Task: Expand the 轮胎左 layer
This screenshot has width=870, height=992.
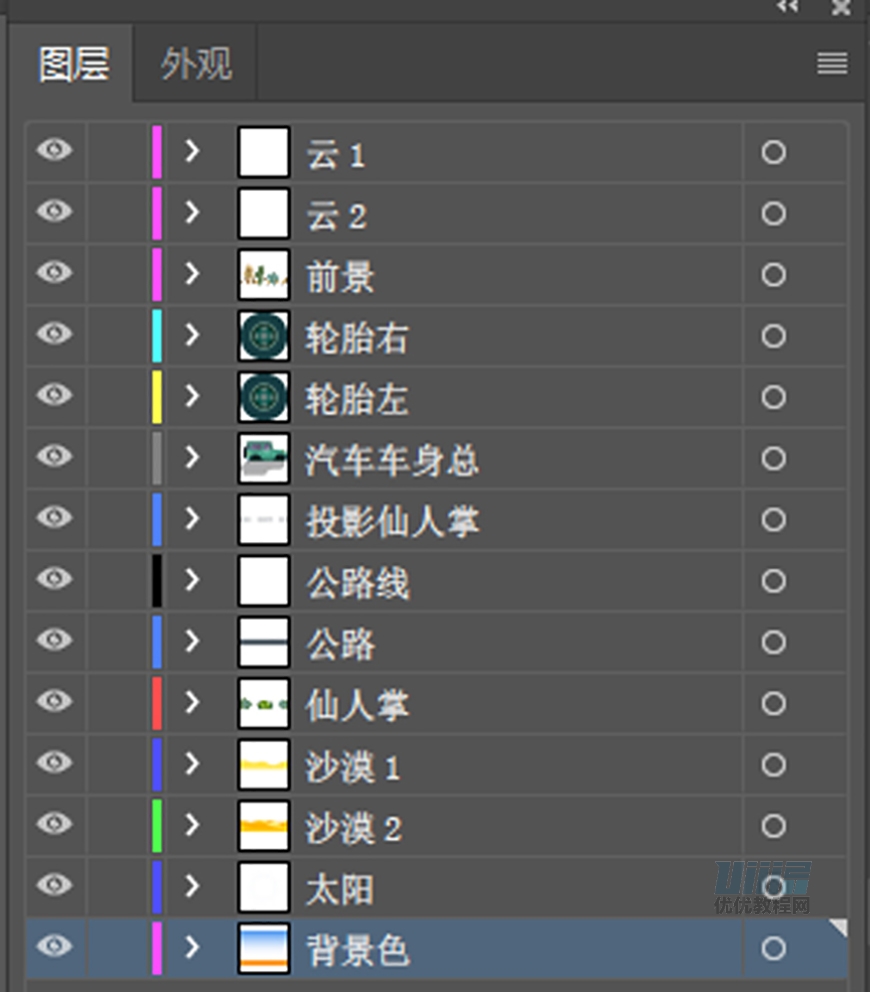Action: pos(190,397)
